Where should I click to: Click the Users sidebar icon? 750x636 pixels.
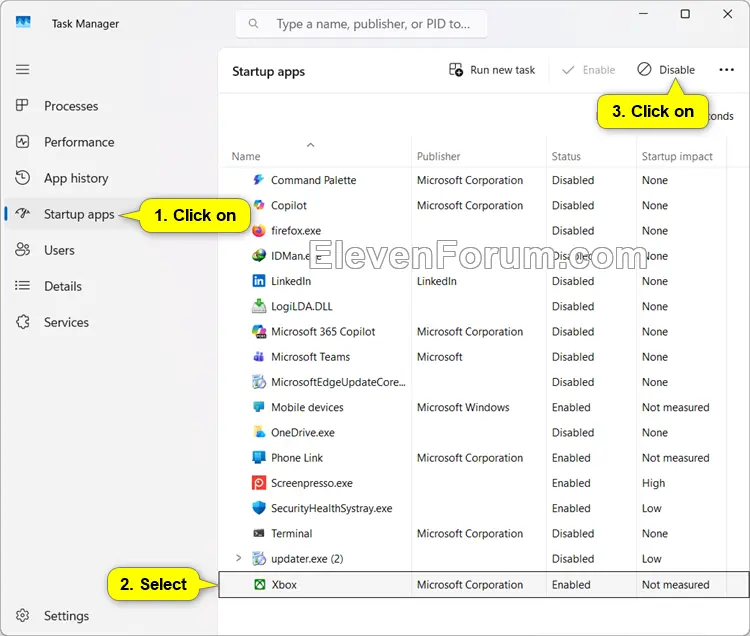coord(22,250)
